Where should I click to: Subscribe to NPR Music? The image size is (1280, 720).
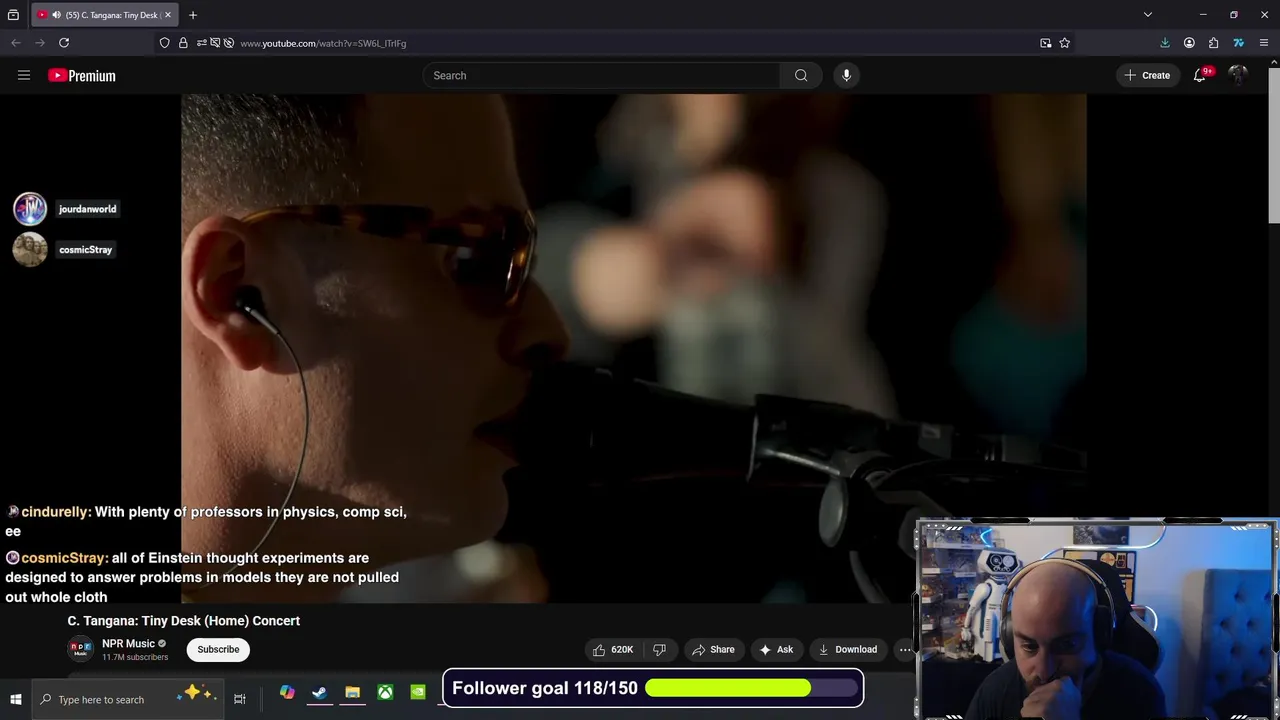(218, 650)
